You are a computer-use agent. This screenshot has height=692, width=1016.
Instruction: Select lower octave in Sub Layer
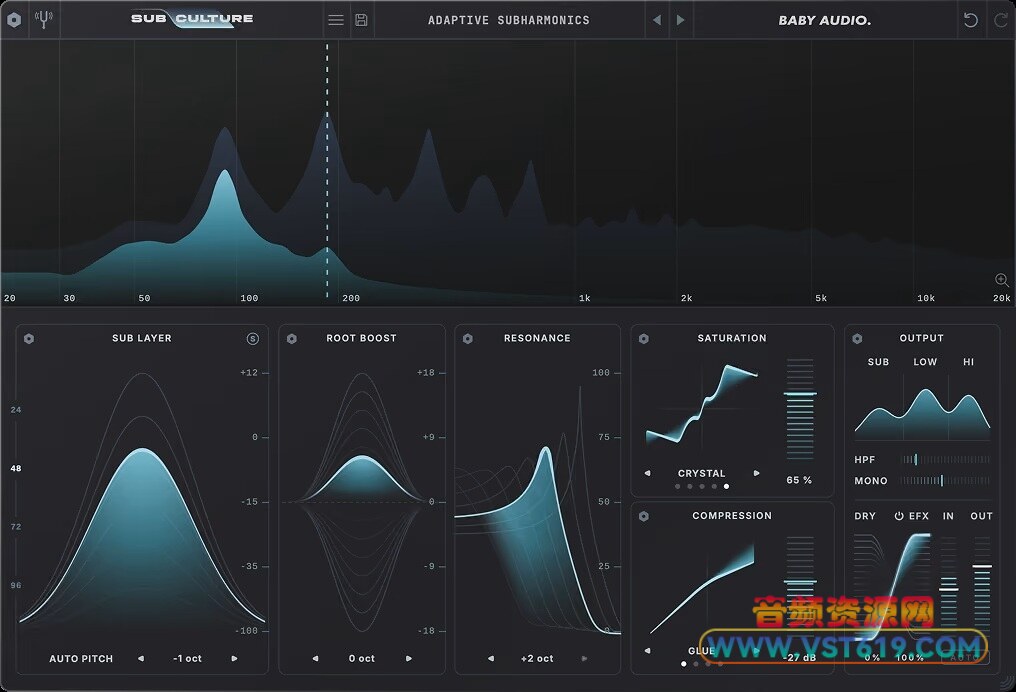141,658
